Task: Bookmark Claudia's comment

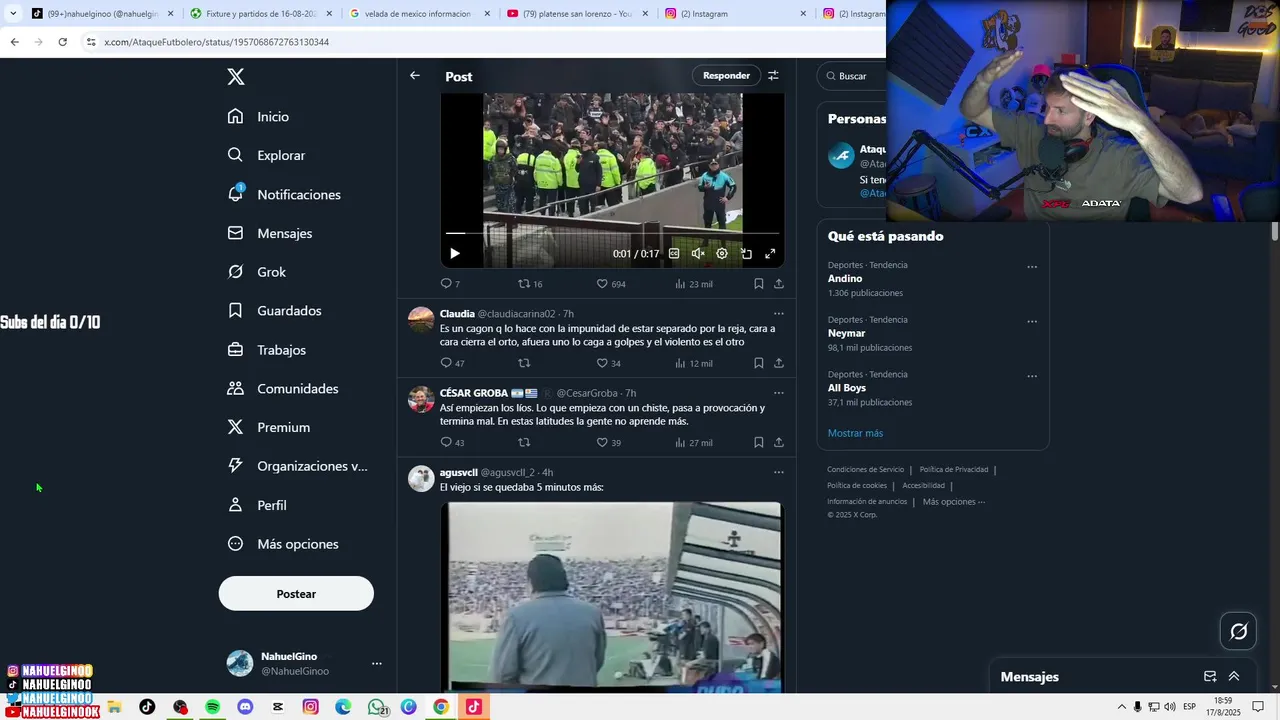Action: 759,363
